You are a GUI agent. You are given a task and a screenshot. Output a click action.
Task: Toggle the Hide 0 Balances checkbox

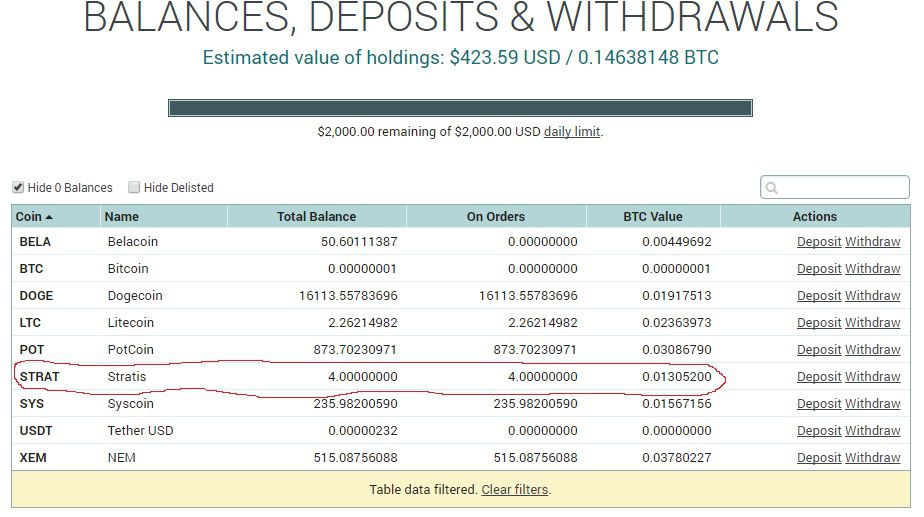click(x=18, y=187)
